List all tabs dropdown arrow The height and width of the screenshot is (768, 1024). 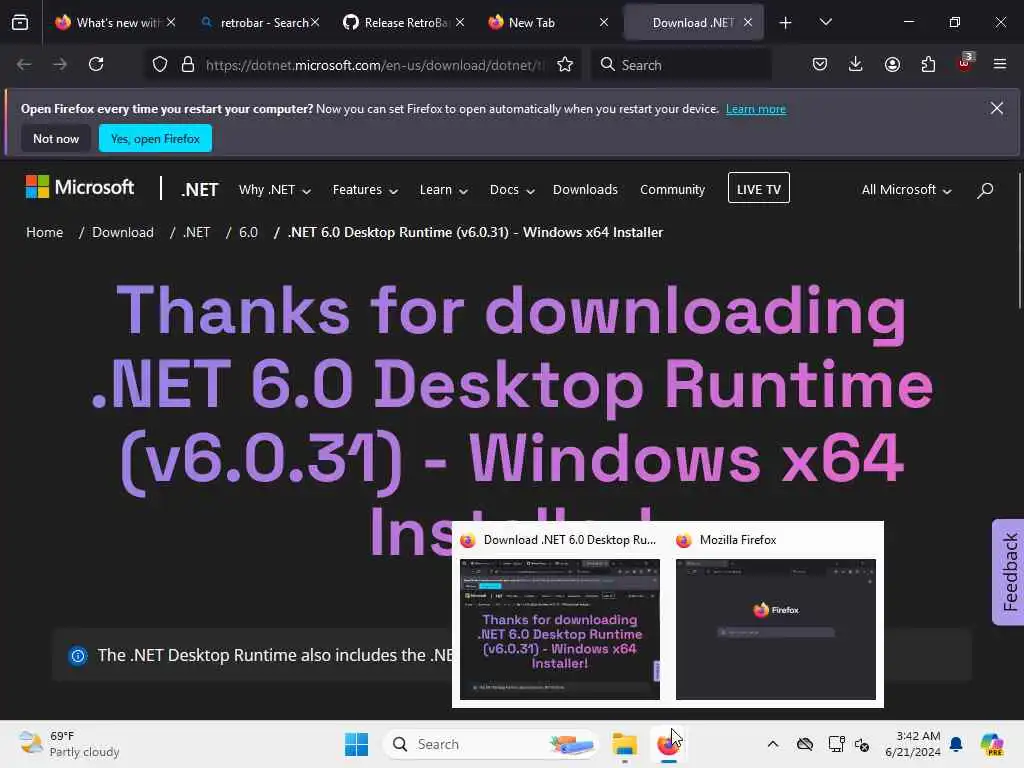pos(825,22)
